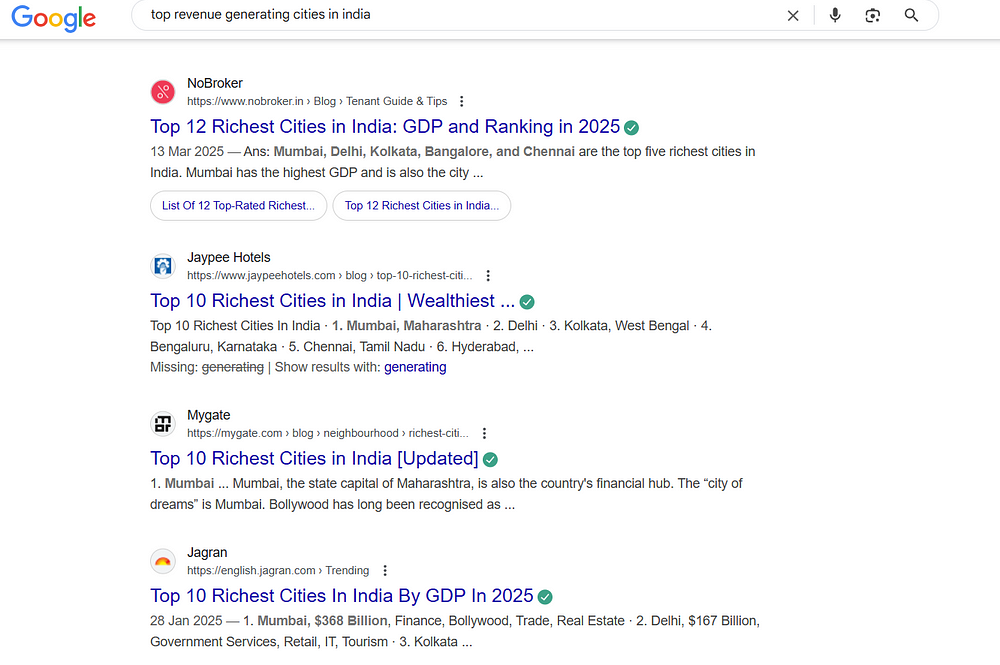Click the Mygate site name
Viewport: 1000px width, 665px height.
(x=209, y=415)
